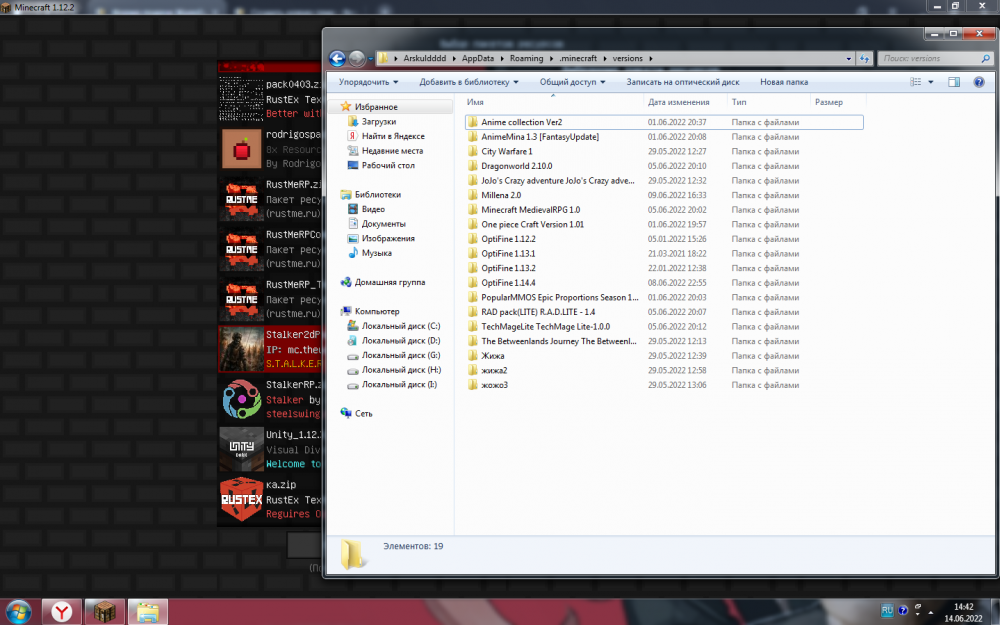Open Локальный диск (H:)
Image resolution: width=1000 pixels, height=625 pixels.
401,370
